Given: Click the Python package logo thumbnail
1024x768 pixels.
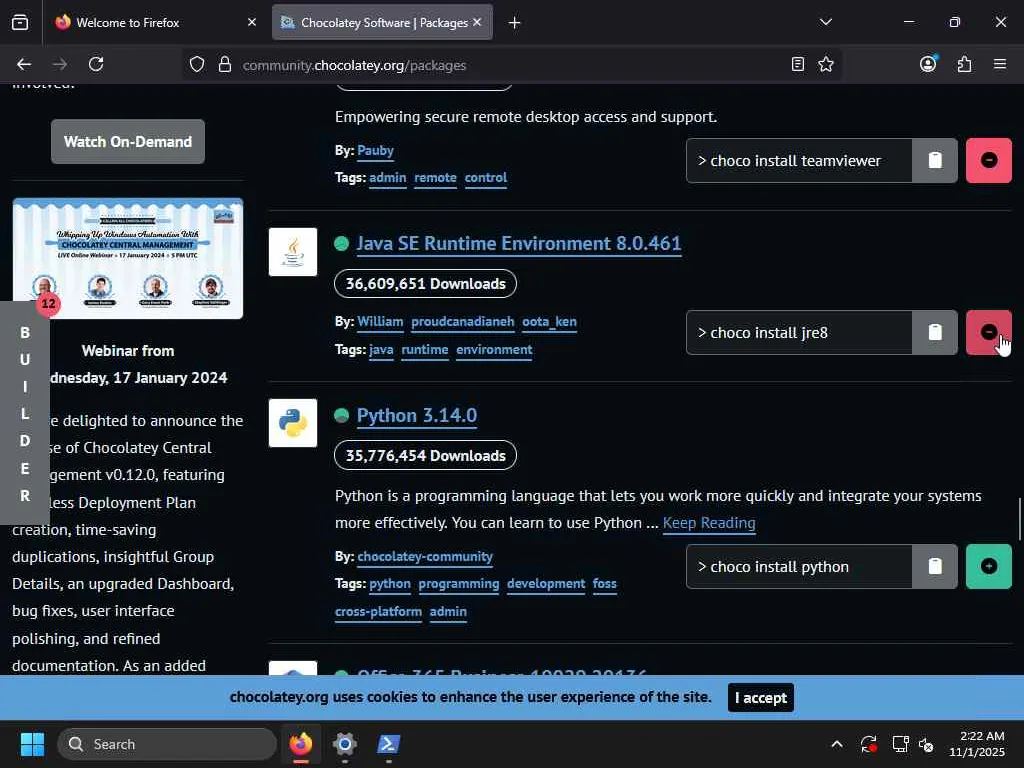Looking at the screenshot, I should pyautogui.click(x=293, y=423).
